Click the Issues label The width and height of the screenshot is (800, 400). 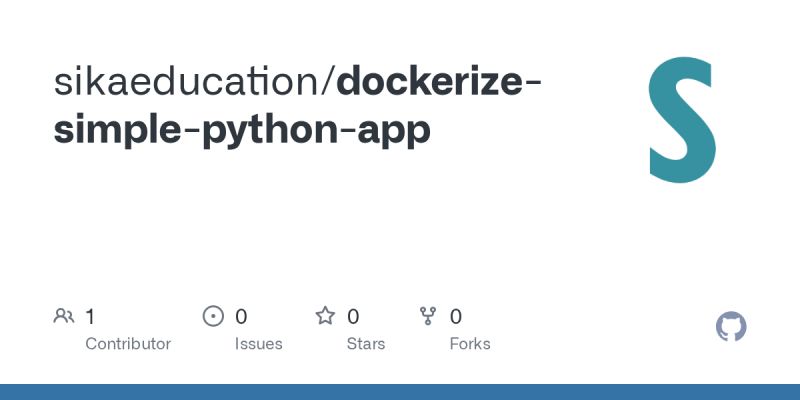click(259, 344)
